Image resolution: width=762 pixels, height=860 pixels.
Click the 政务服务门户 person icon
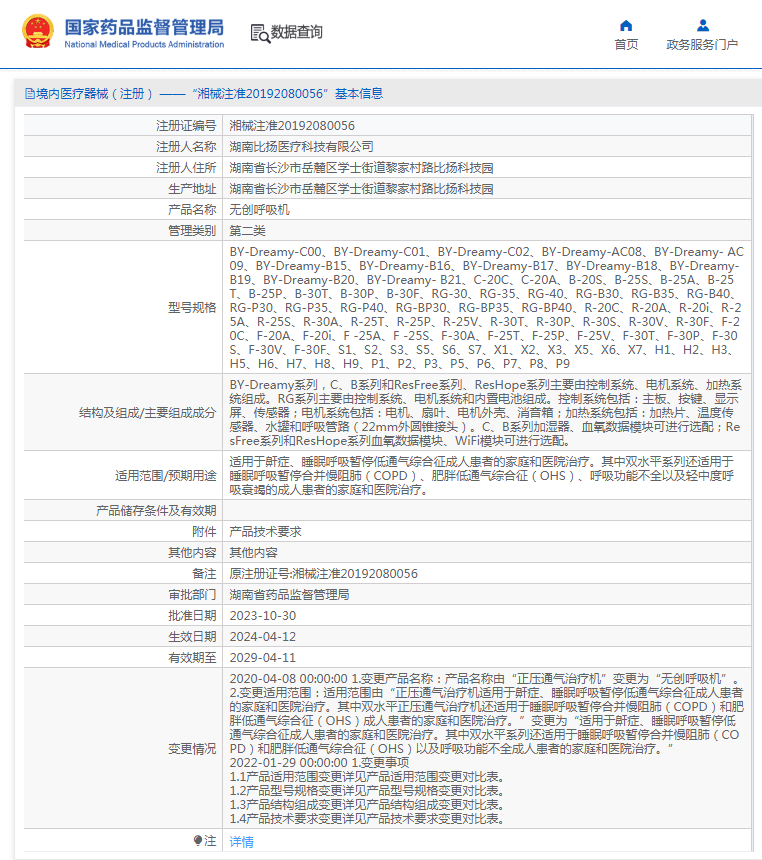702,25
